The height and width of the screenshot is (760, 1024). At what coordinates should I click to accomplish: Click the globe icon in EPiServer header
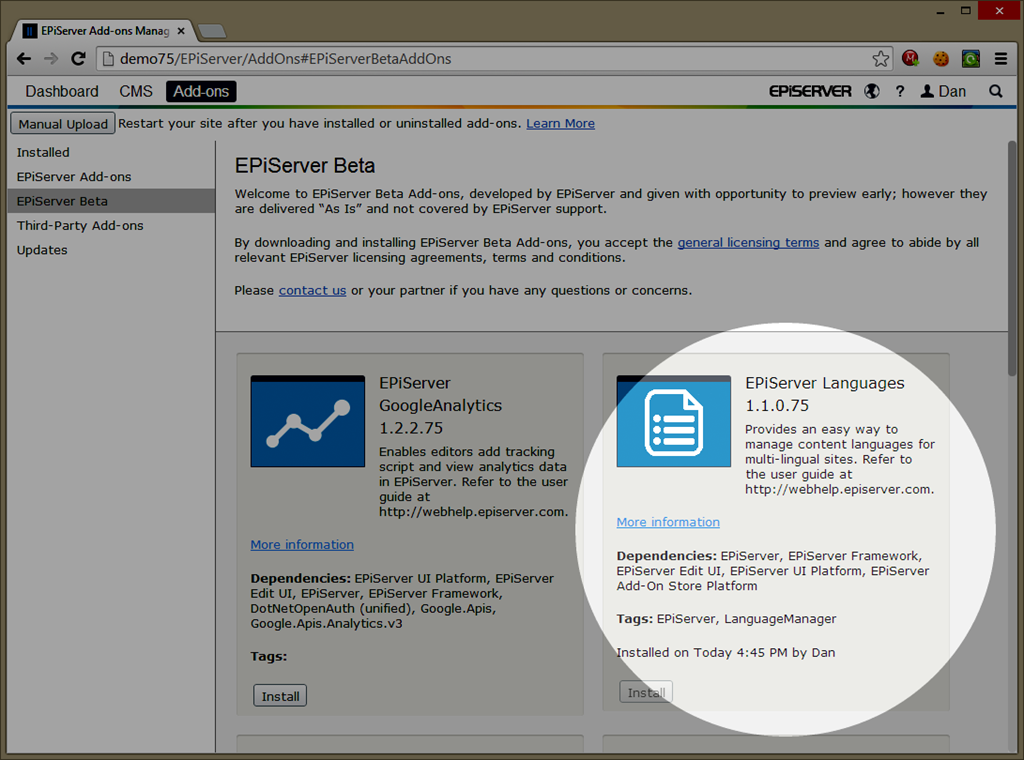pos(872,91)
